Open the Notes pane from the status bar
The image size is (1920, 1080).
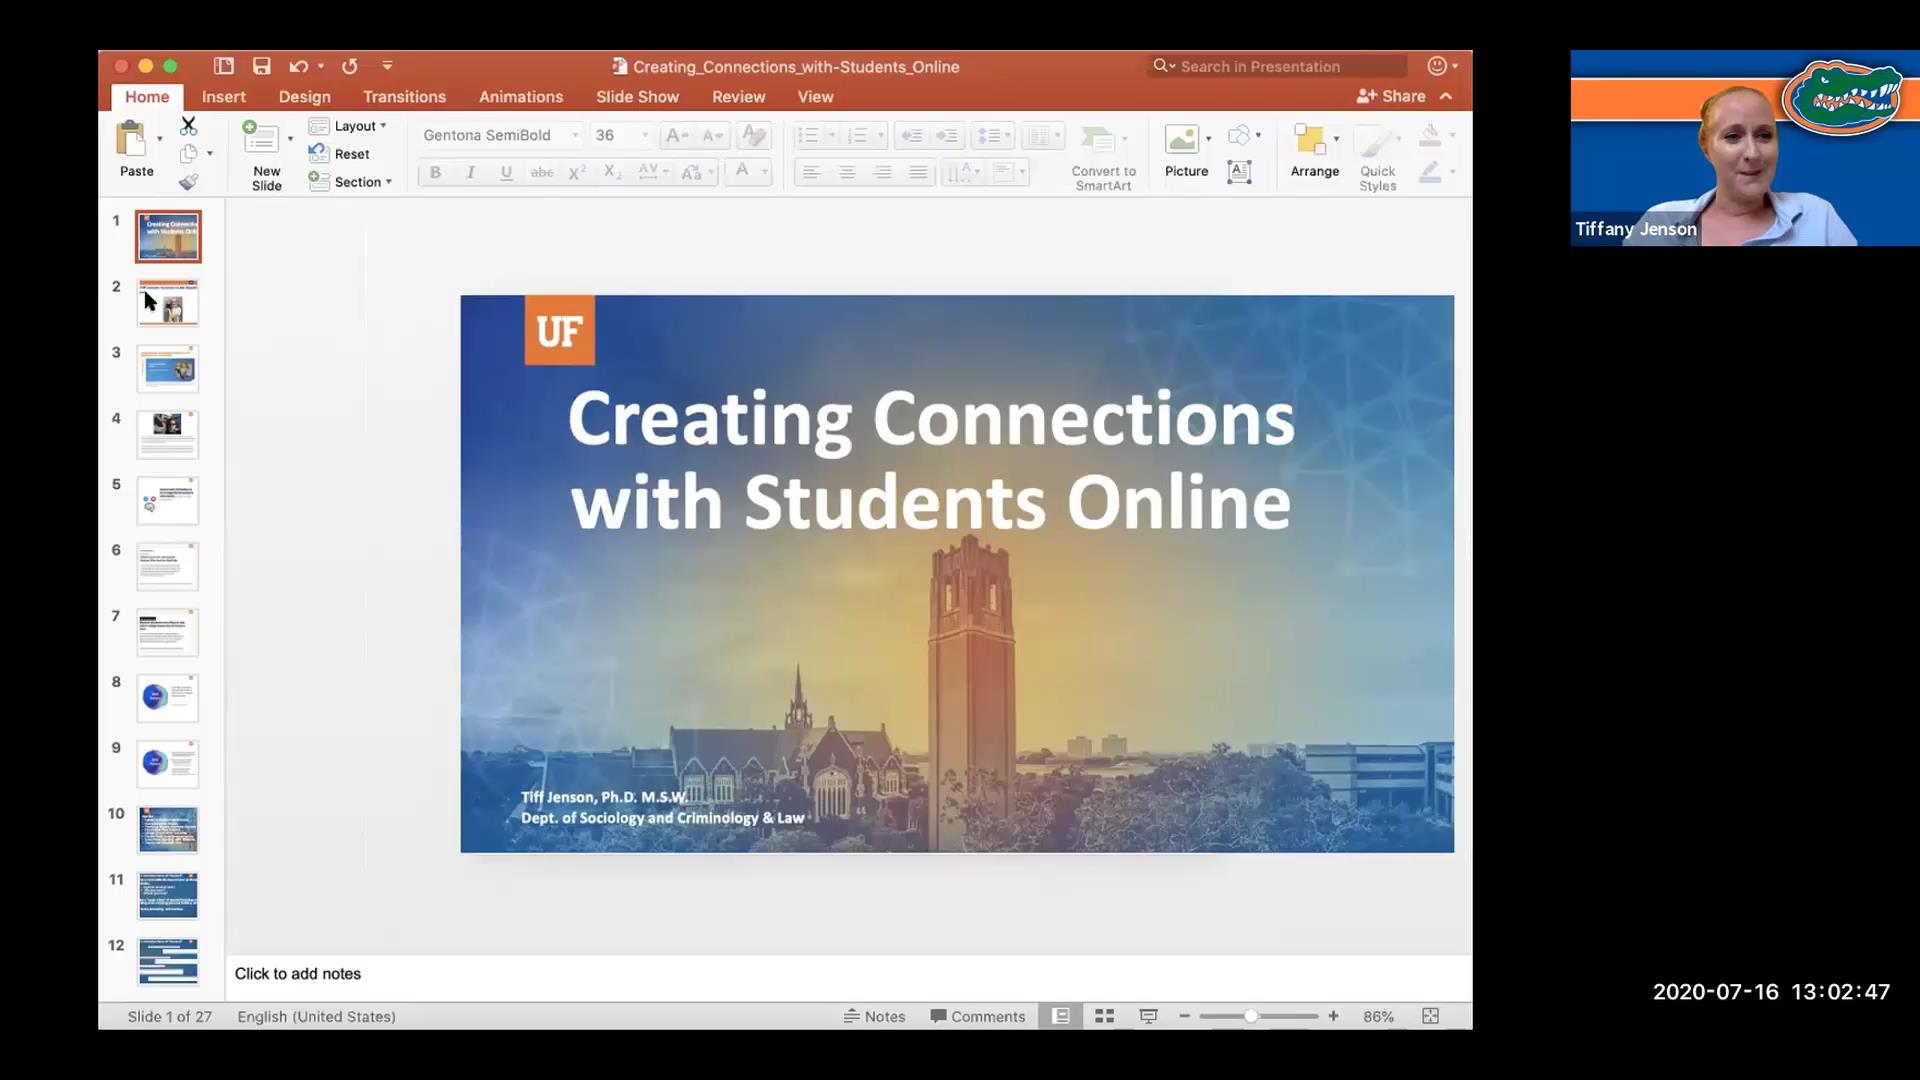pos(874,1015)
